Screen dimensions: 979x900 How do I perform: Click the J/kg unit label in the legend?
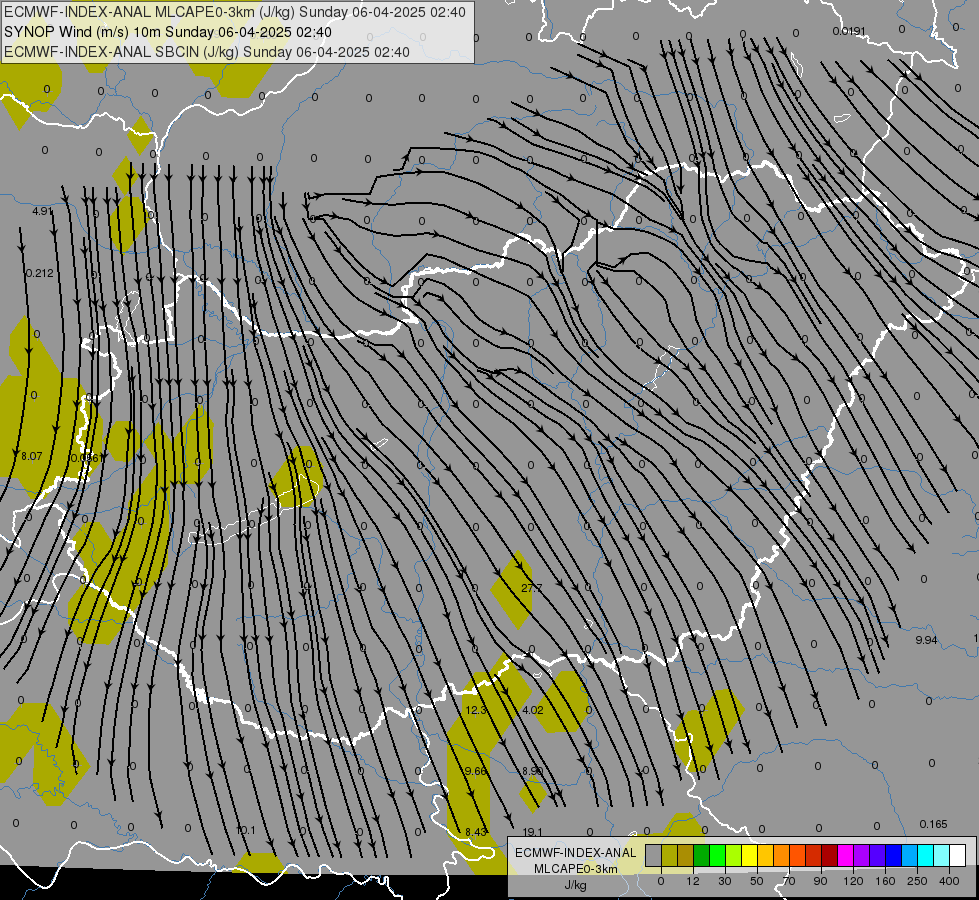point(576,885)
